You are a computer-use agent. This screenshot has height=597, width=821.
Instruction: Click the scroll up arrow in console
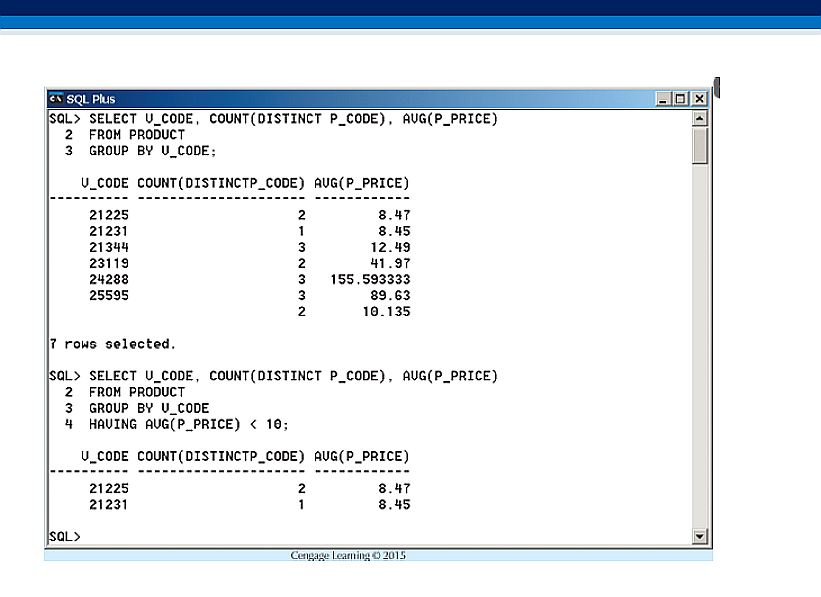click(700, 118)
